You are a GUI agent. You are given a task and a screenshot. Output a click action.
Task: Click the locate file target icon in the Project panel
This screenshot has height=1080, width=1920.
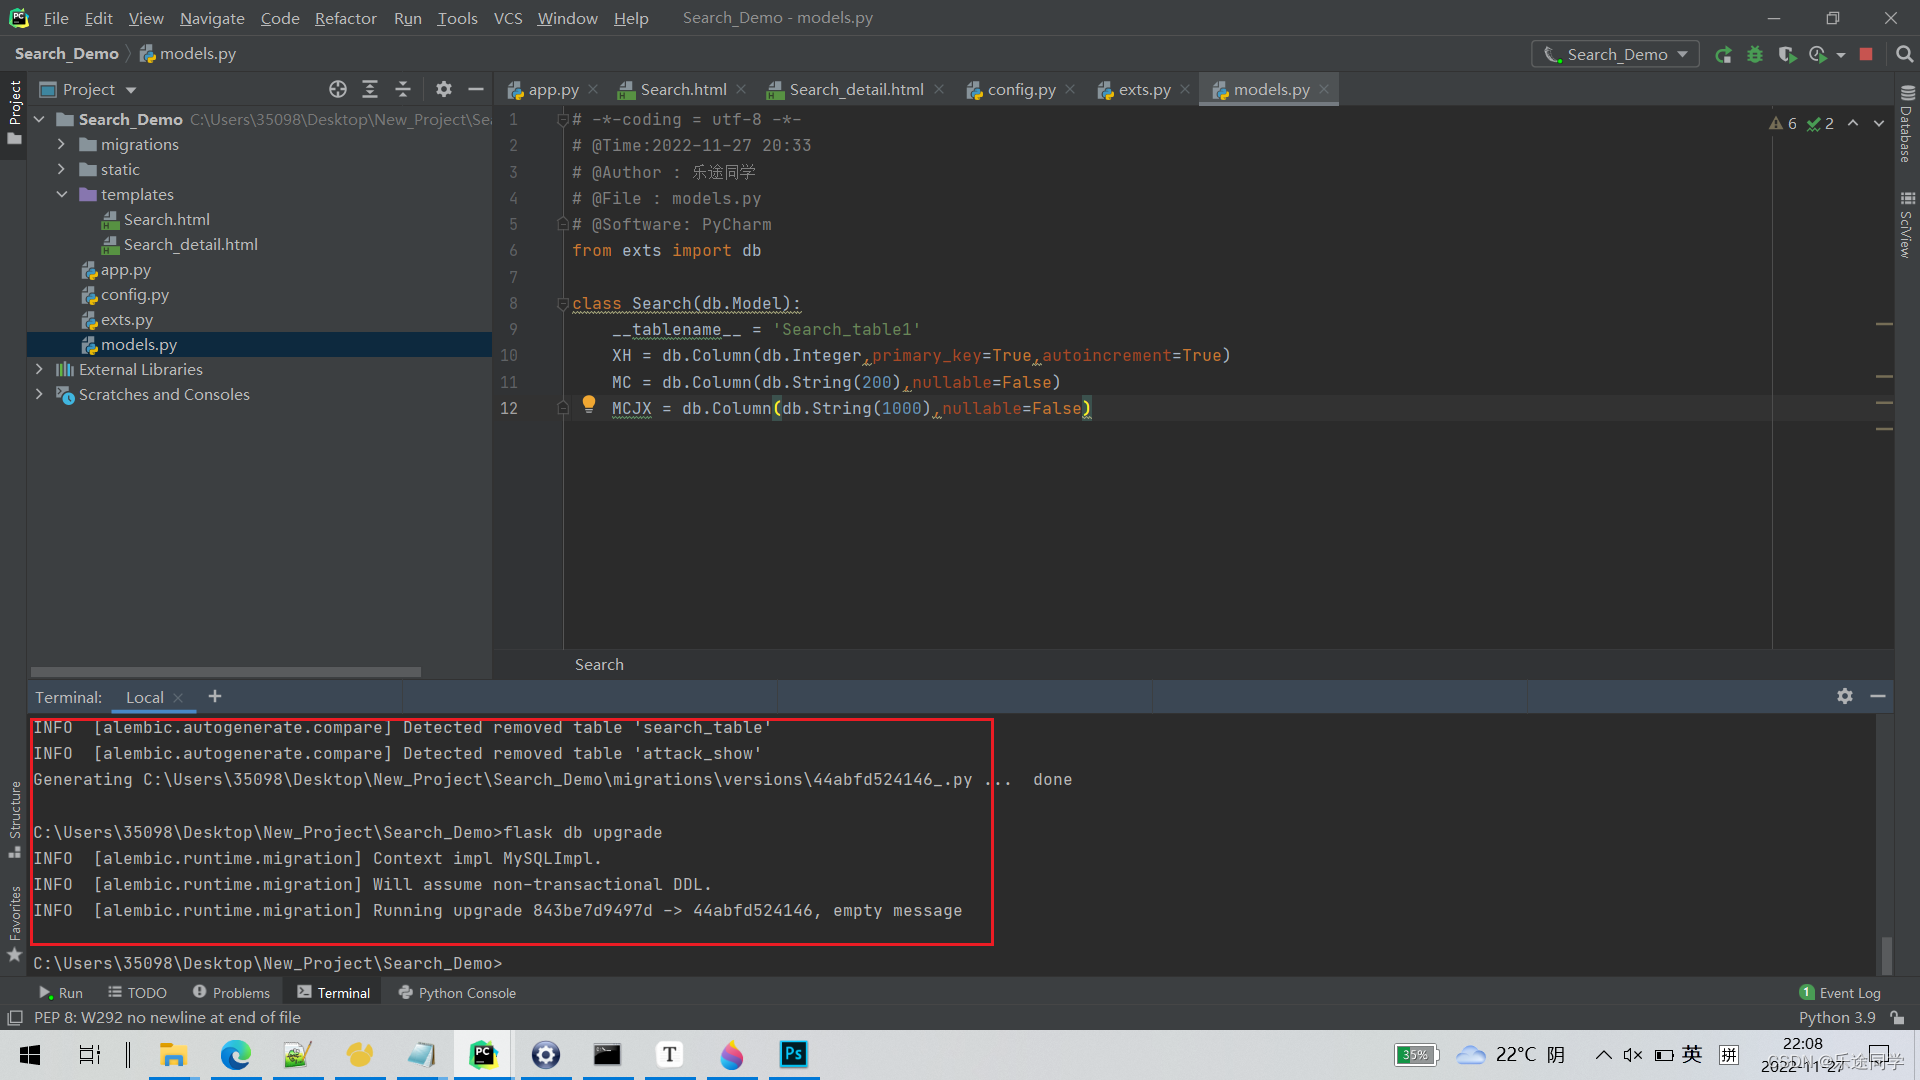(338, 89)
